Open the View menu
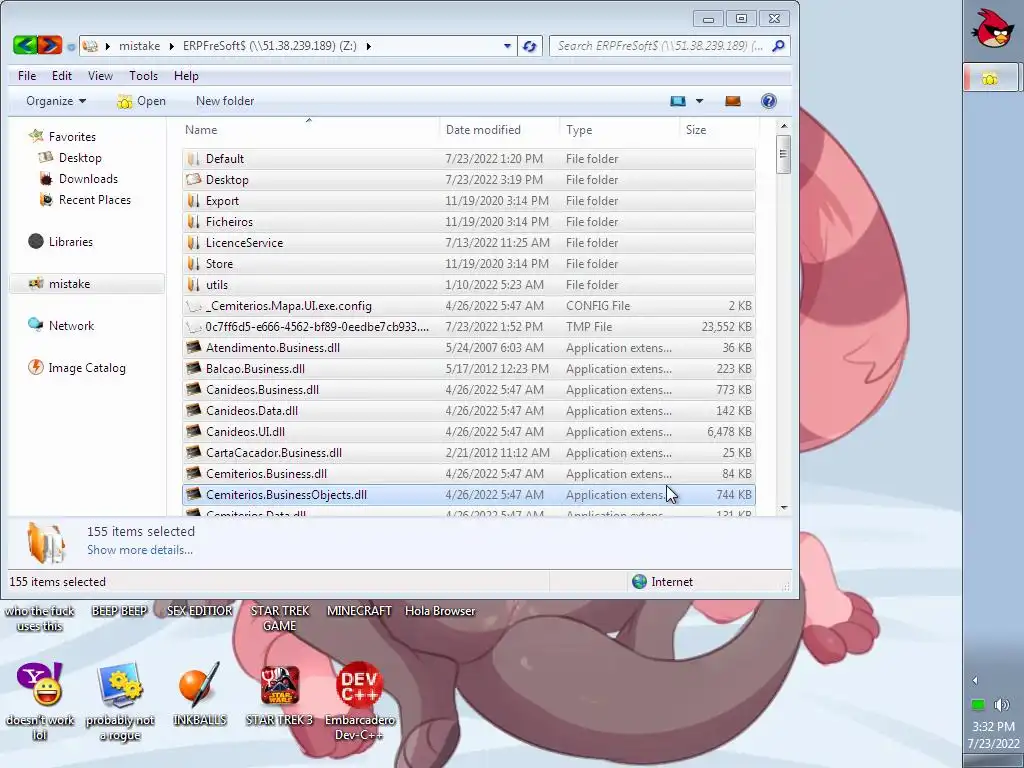The image size is (1024, 768). coord(101,76)
